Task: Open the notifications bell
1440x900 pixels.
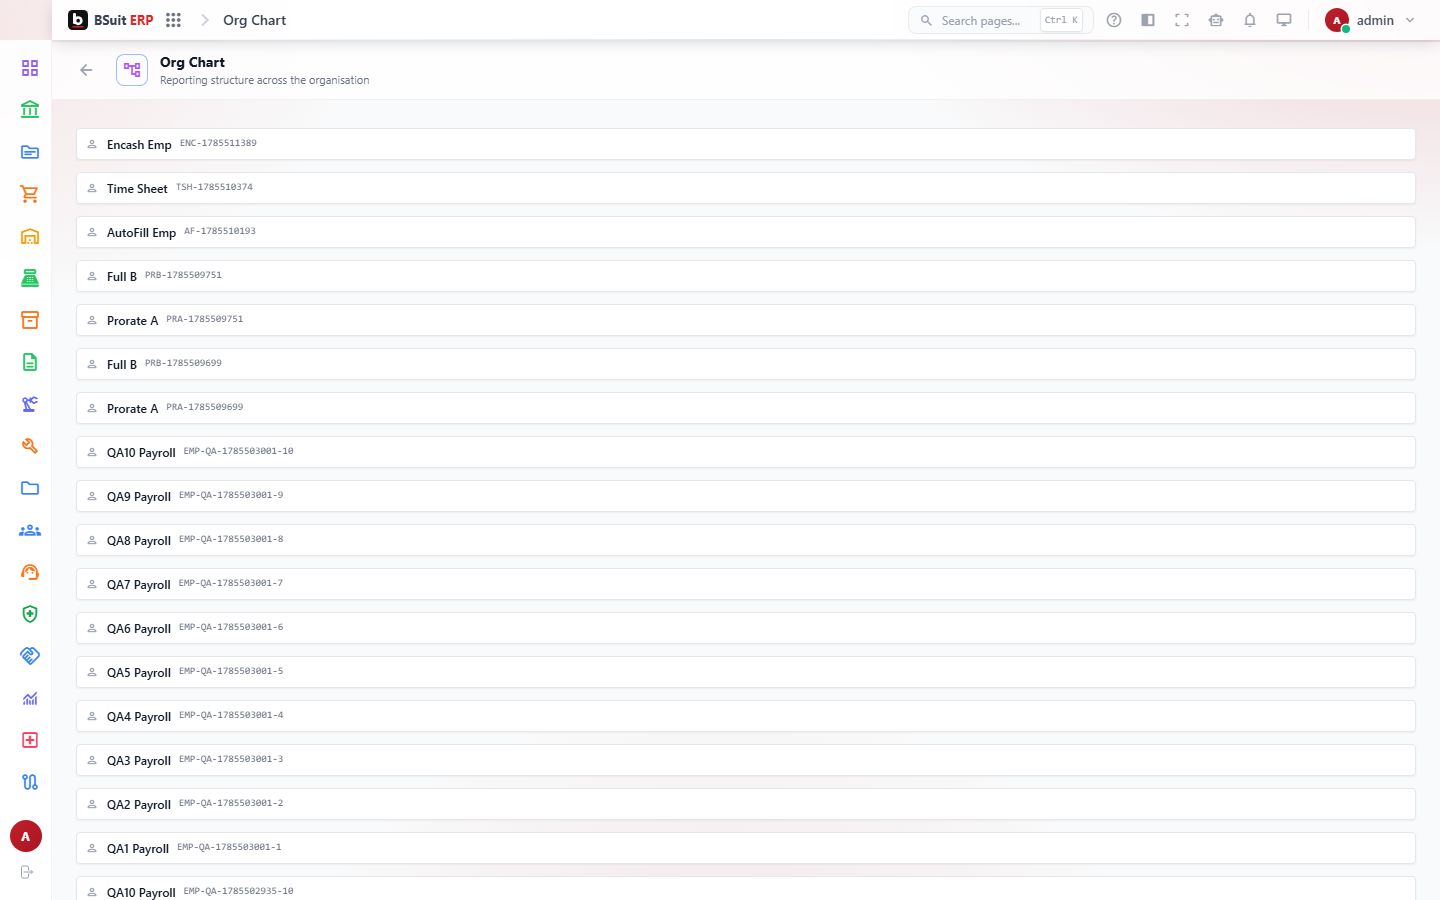Action: [x=1250, y=20]
